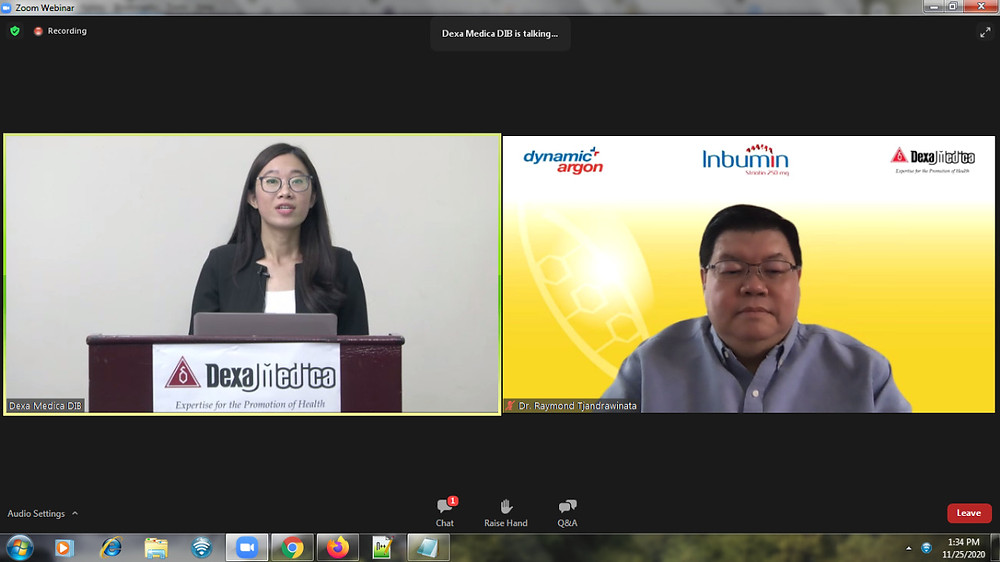
Task: Open Audio Settings label
Action: tap(36, 514)
